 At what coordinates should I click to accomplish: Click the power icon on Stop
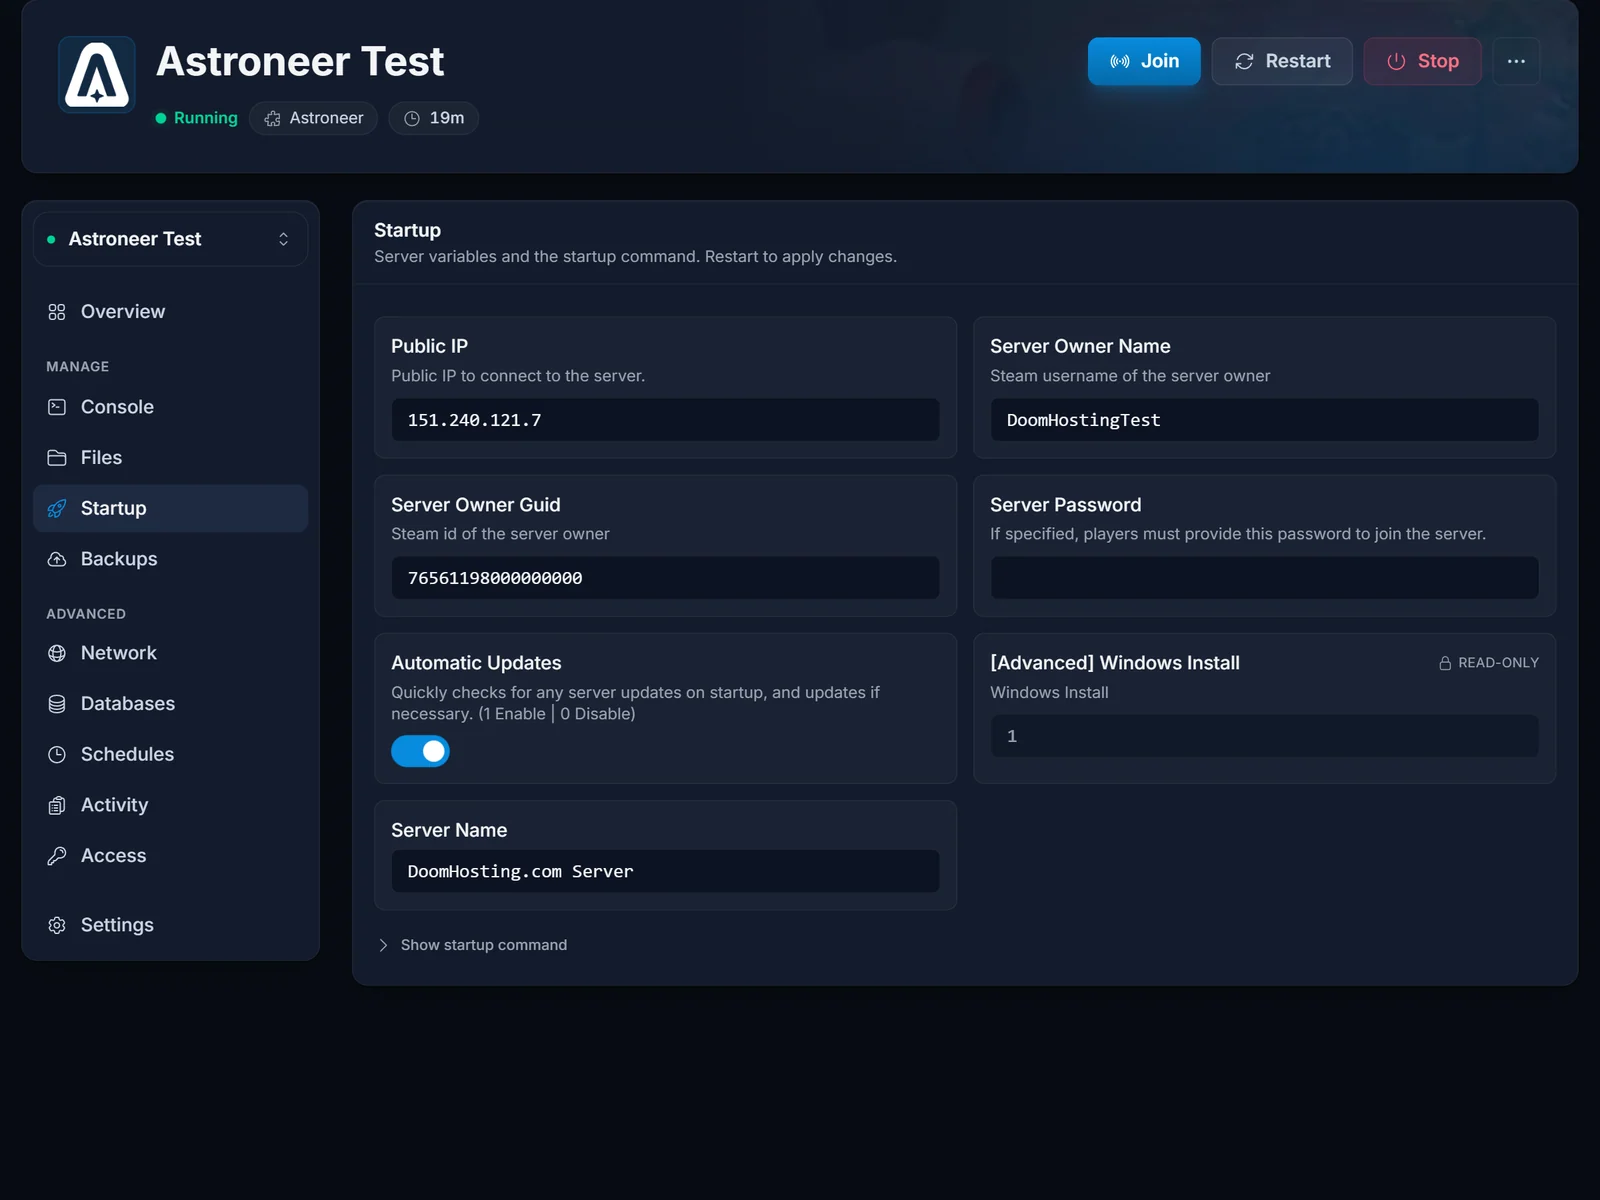(x=1396, y=61)
